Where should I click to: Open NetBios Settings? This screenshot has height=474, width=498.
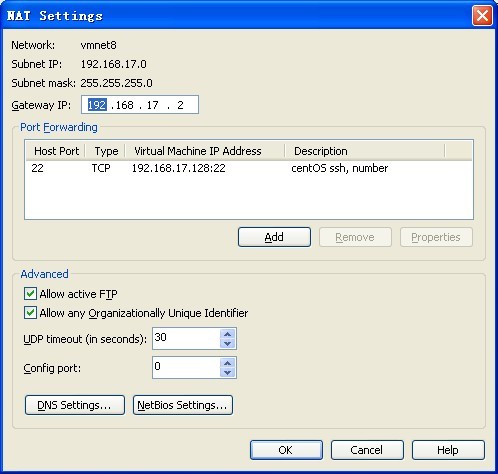[x=183, y=405]
